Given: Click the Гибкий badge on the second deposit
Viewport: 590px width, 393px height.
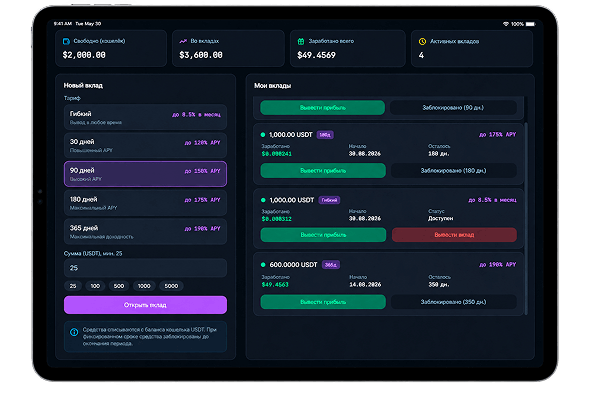Looking at the screenshot, I should click(x=329, y=200).
